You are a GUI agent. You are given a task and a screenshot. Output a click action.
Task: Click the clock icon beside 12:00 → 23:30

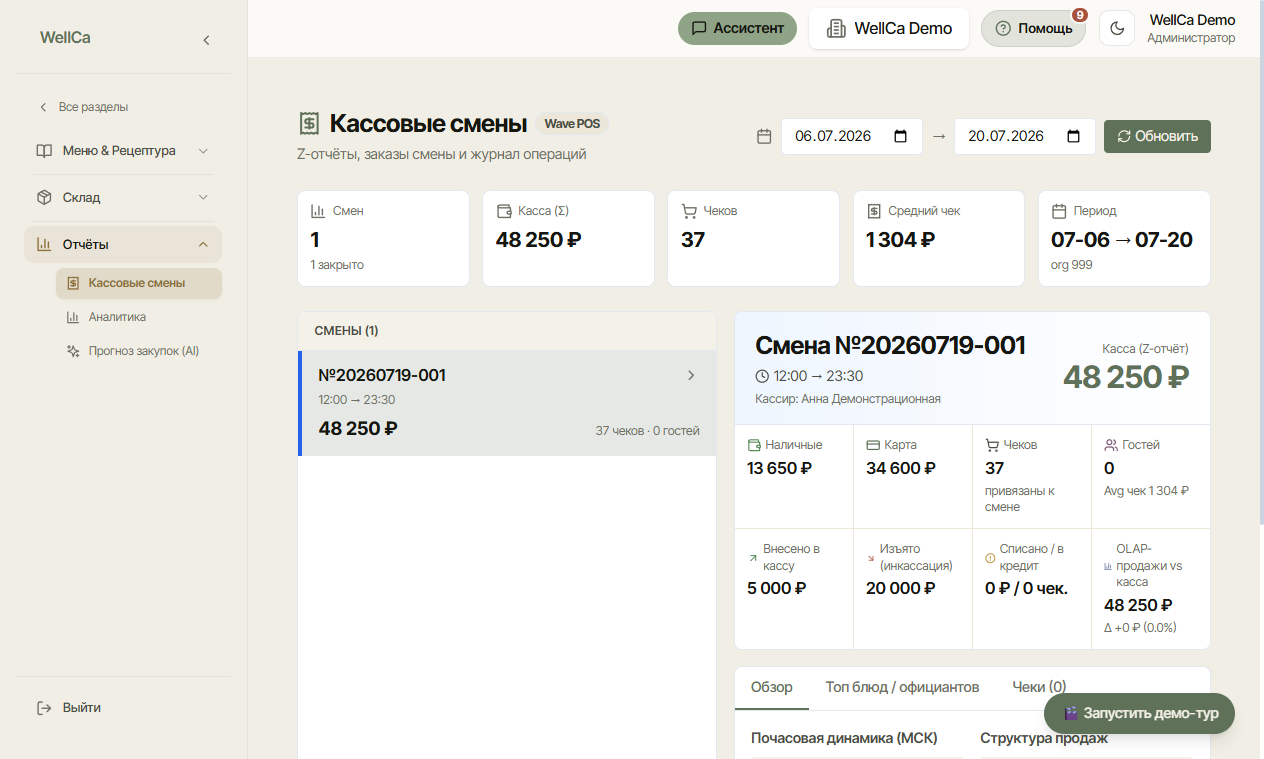(x=762, y=376)
